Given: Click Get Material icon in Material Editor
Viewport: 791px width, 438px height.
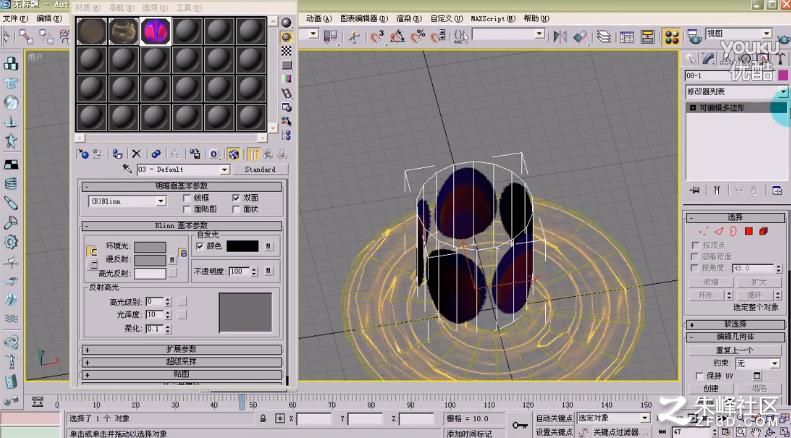Looking at the screenshot, I should pos(84,154).
